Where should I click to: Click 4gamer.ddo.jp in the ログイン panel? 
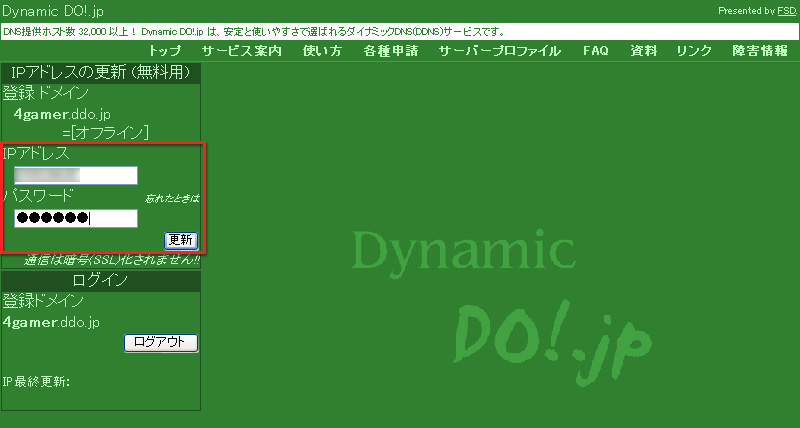pyautogui.click(x=51, y=322)
